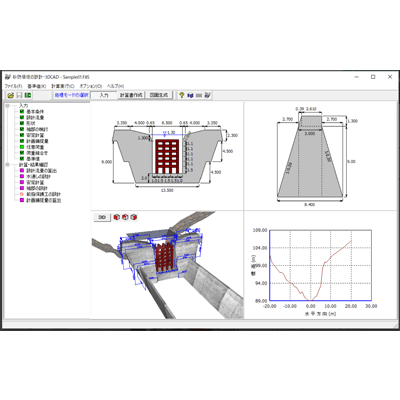Click the front elevation drawing of the dam

(x=167, y=157)
